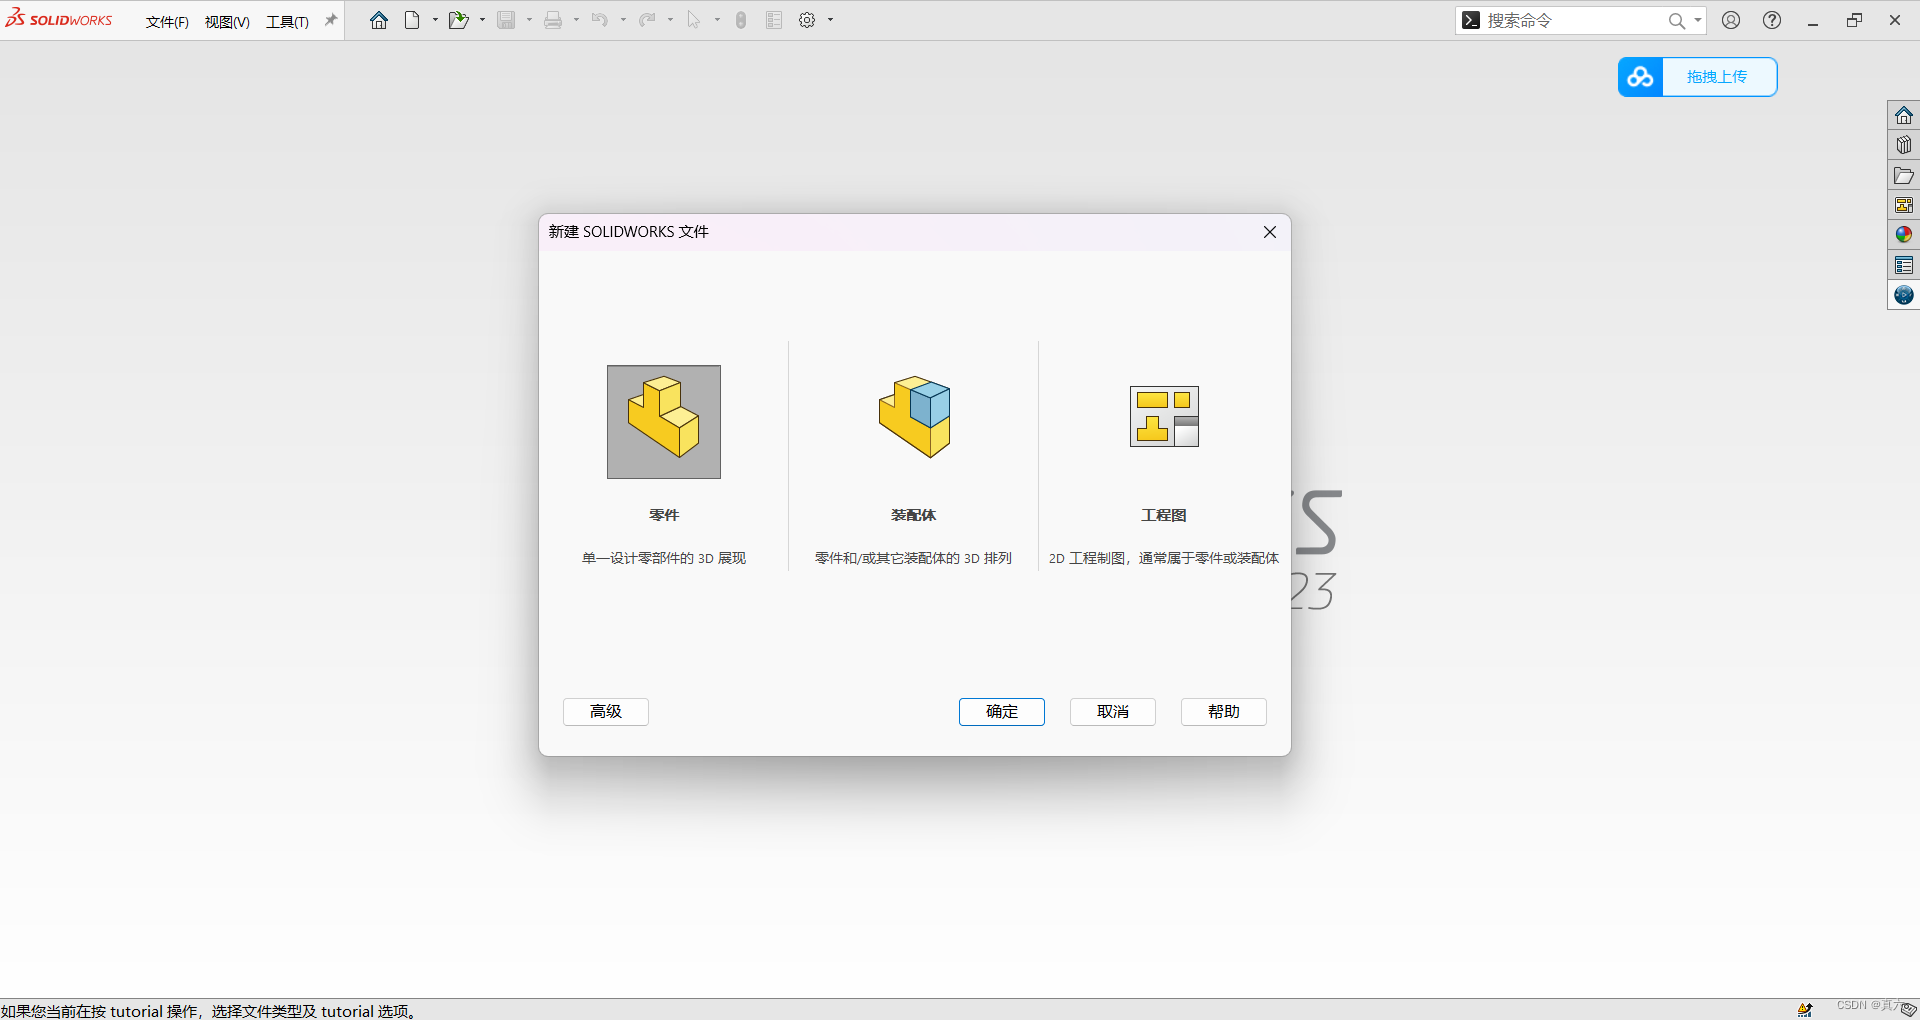Click the 2D 工程制图 description text

1164,558
